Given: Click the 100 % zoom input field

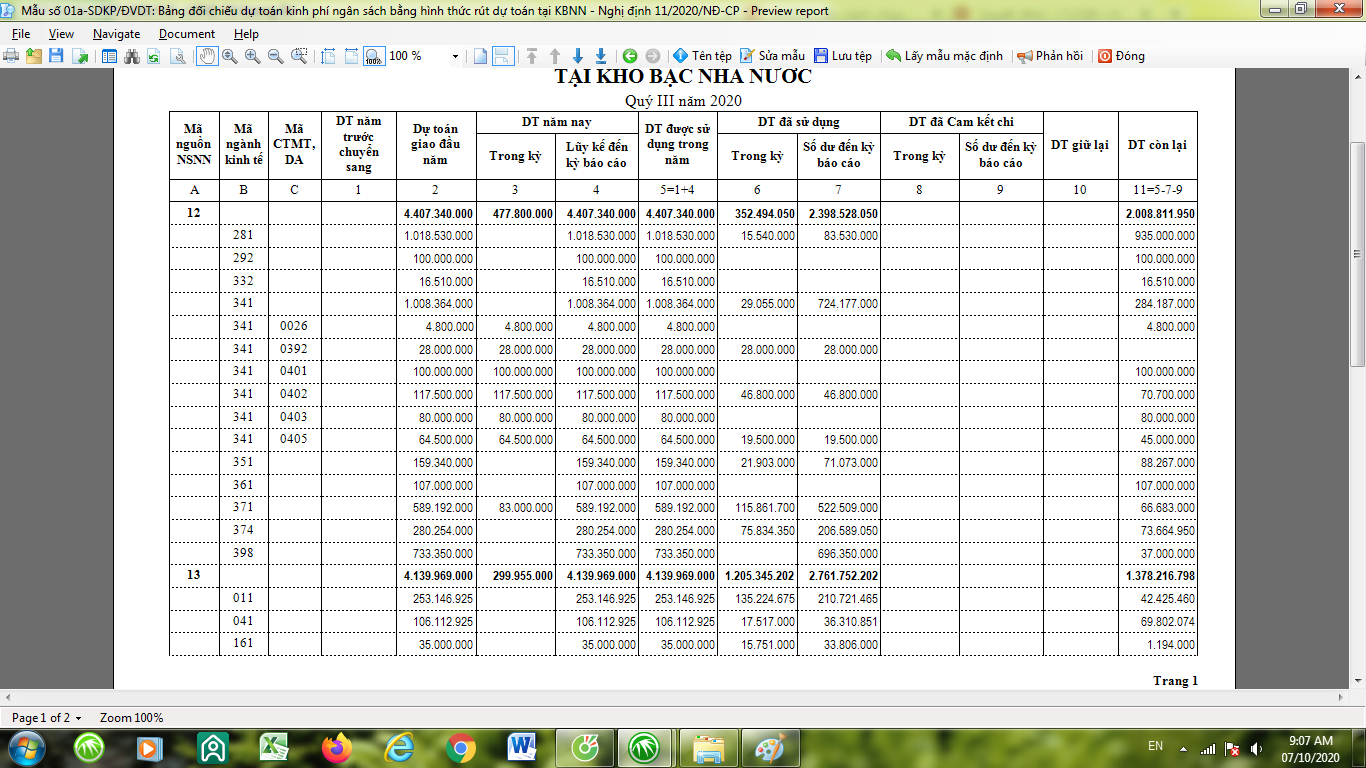Looking at the screenshot, I should [x=418, y=56].
